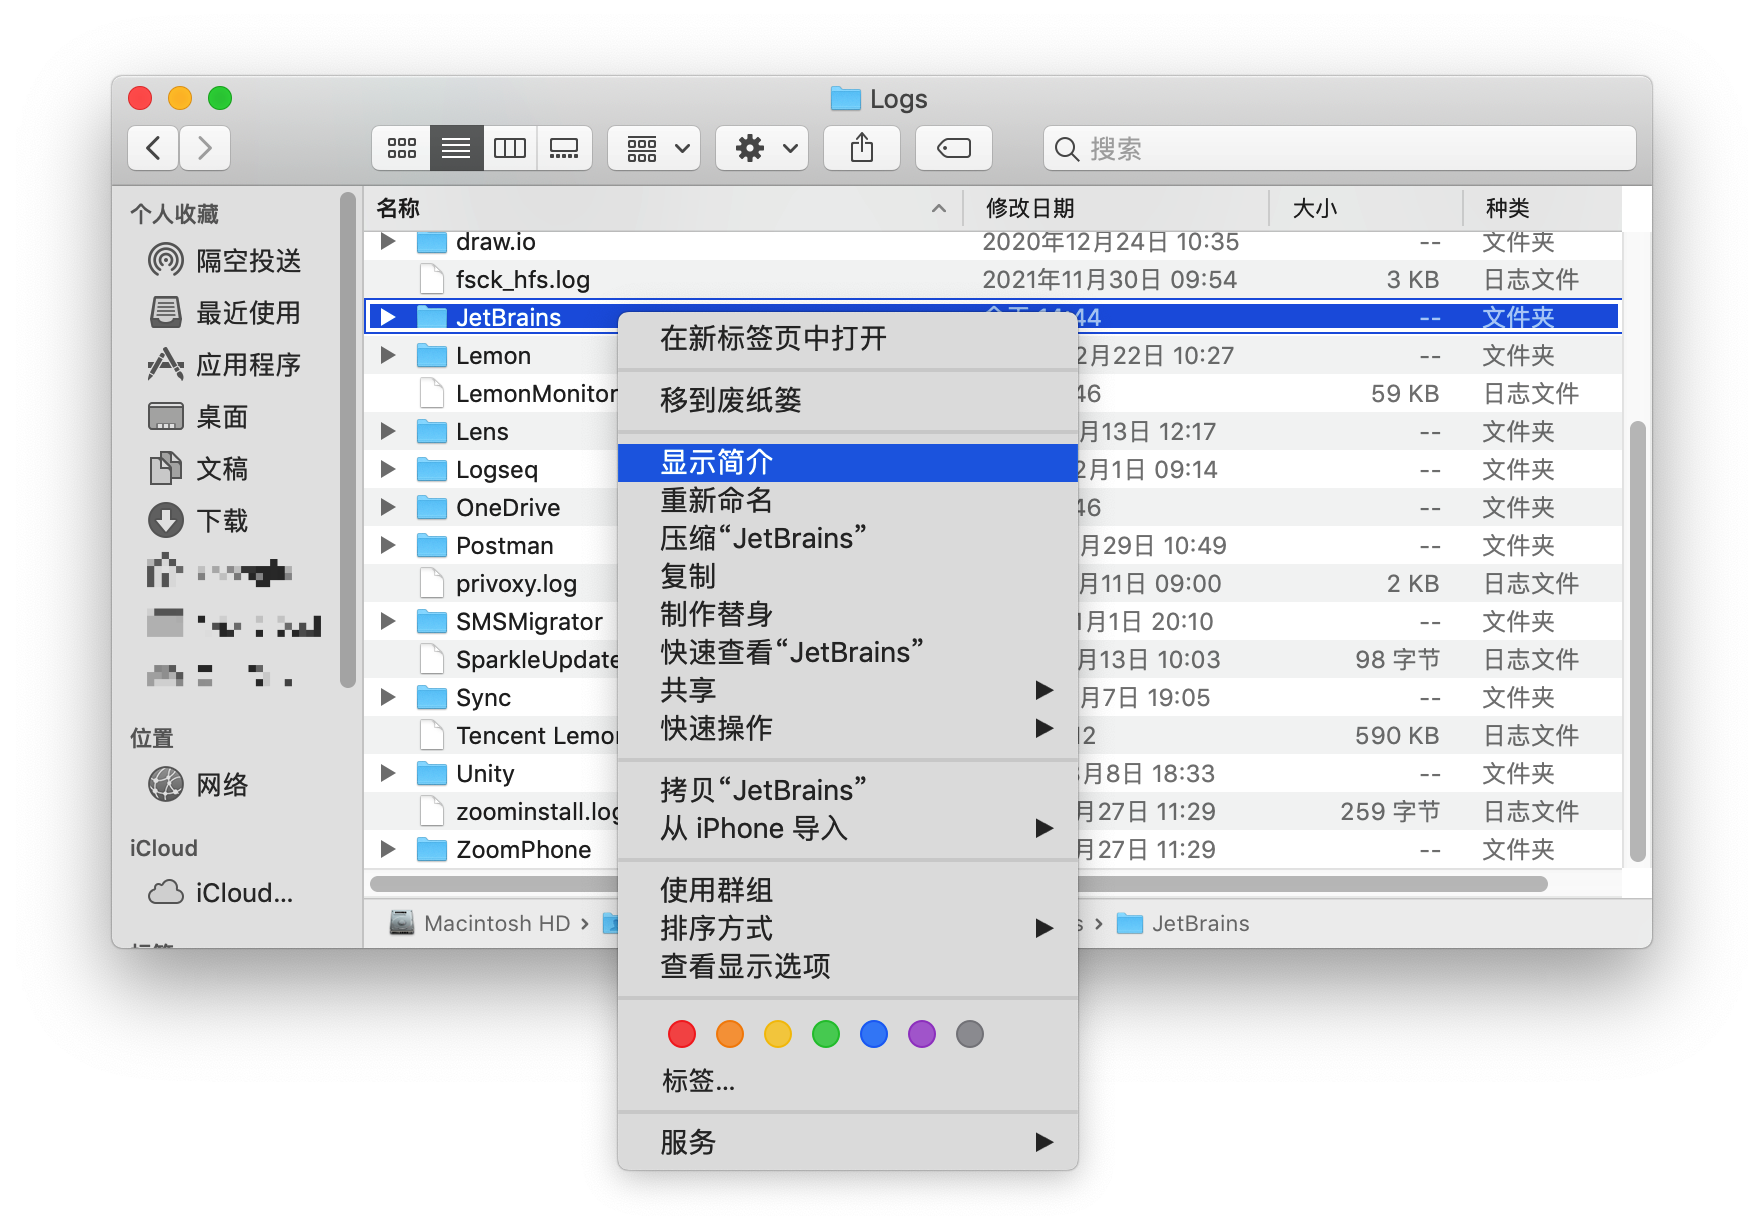Image resolution: width=1764 pixels, height=1224 pixels.
Task: Expand the draw.io folder
Action: click(x=388, y=241)
